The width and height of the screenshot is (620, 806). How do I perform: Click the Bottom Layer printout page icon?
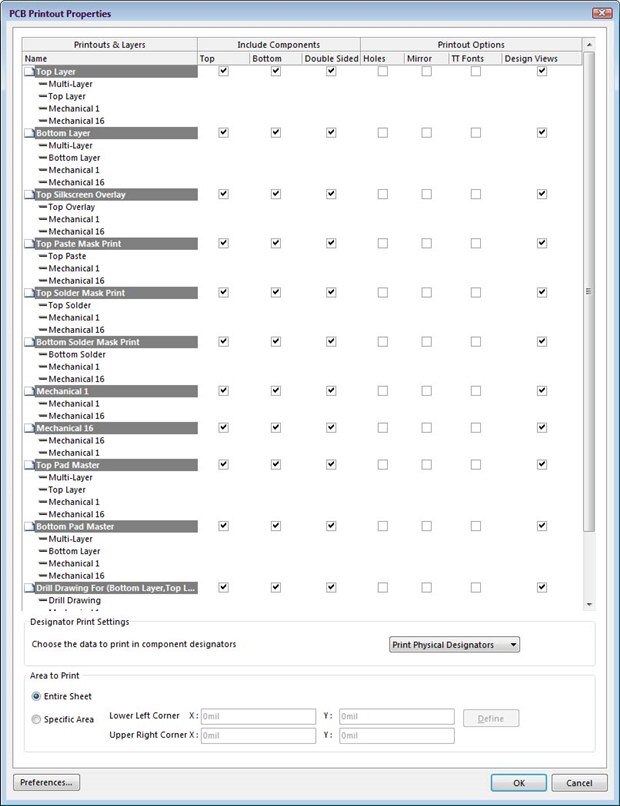(29, 133)
